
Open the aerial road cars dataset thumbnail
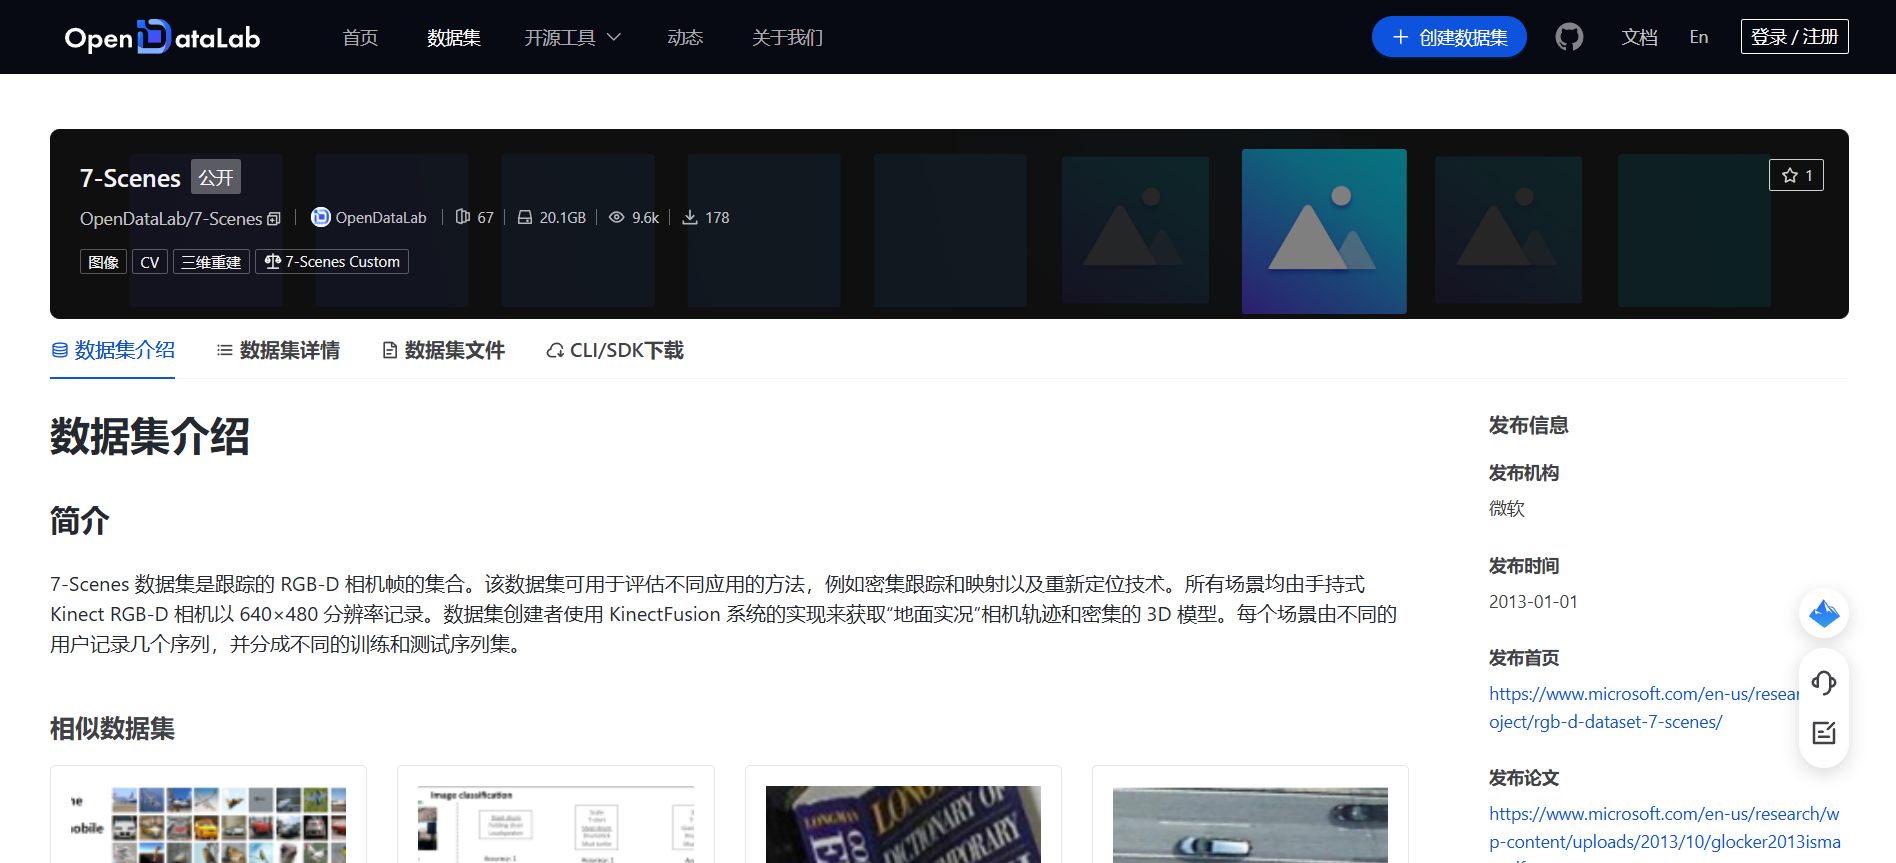click(1250, 824)
